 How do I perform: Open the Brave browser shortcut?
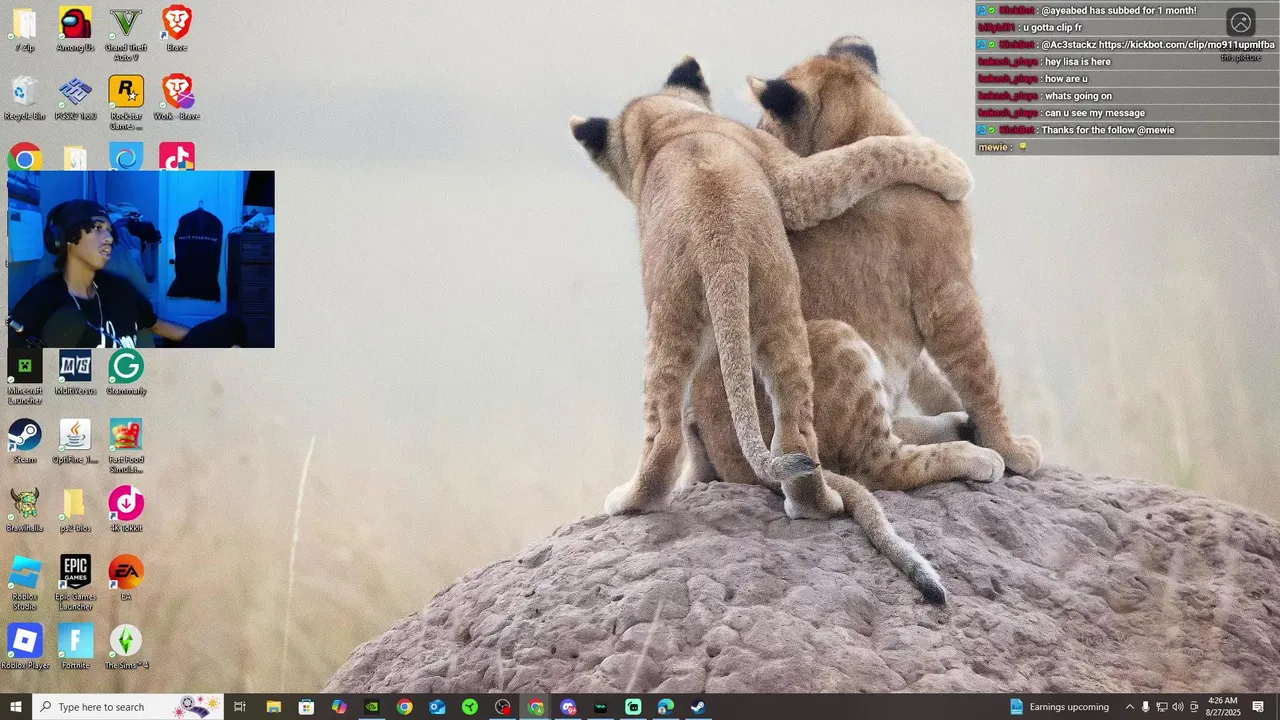tap(176, 30)
